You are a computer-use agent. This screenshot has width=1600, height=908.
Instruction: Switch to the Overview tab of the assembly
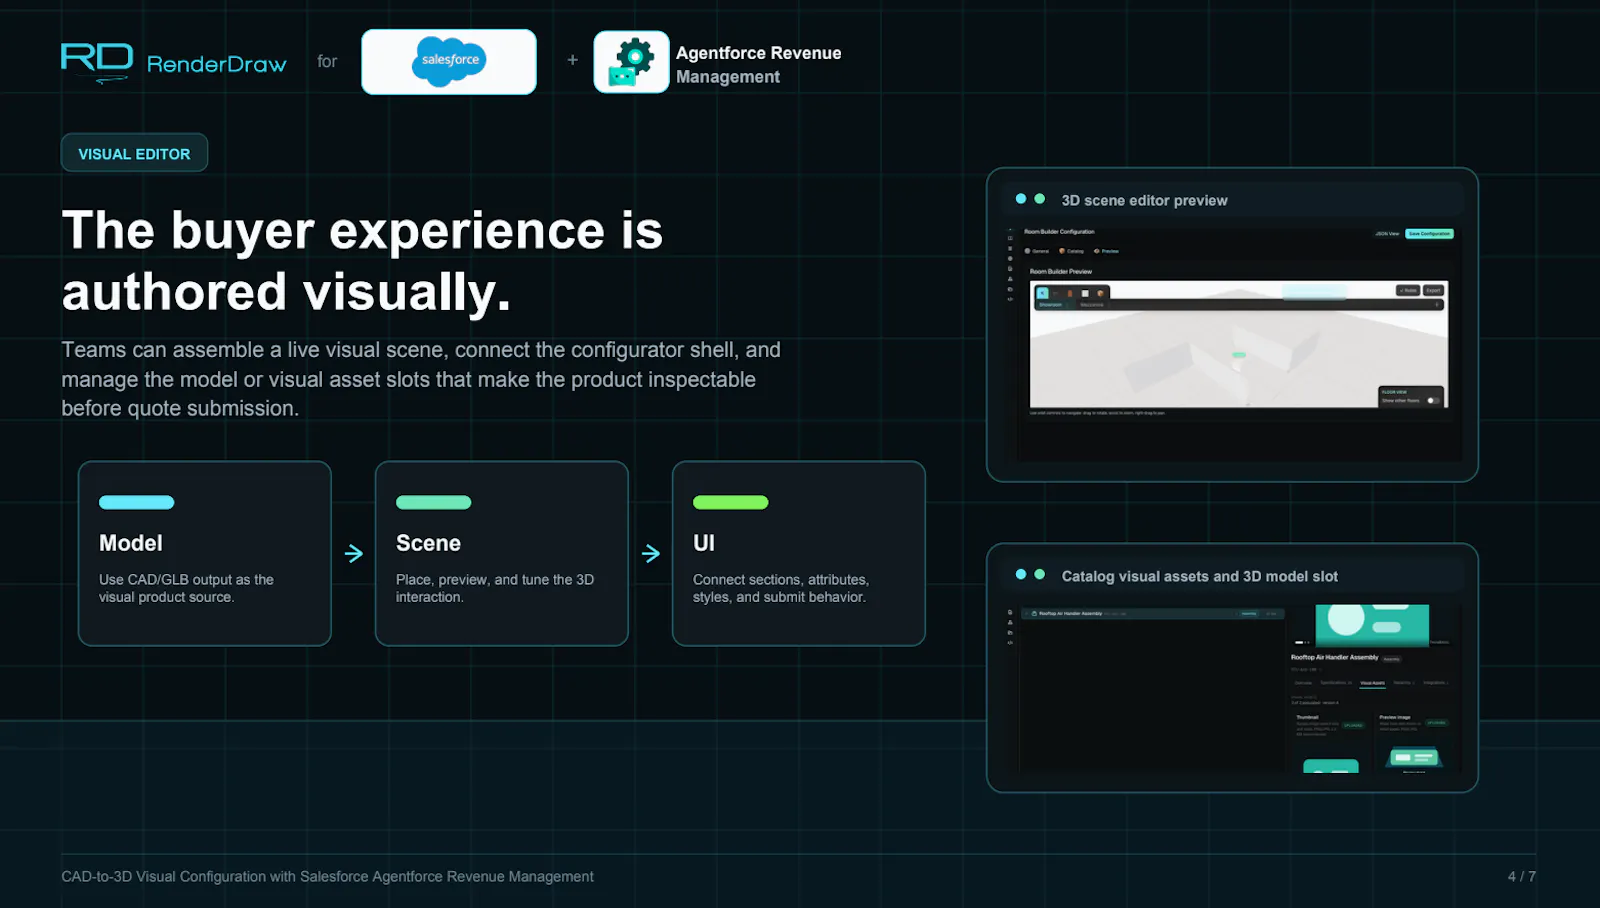1303,683
